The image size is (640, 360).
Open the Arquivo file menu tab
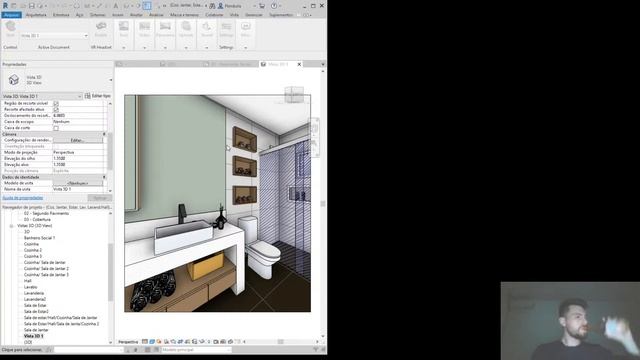coord(11,15)
